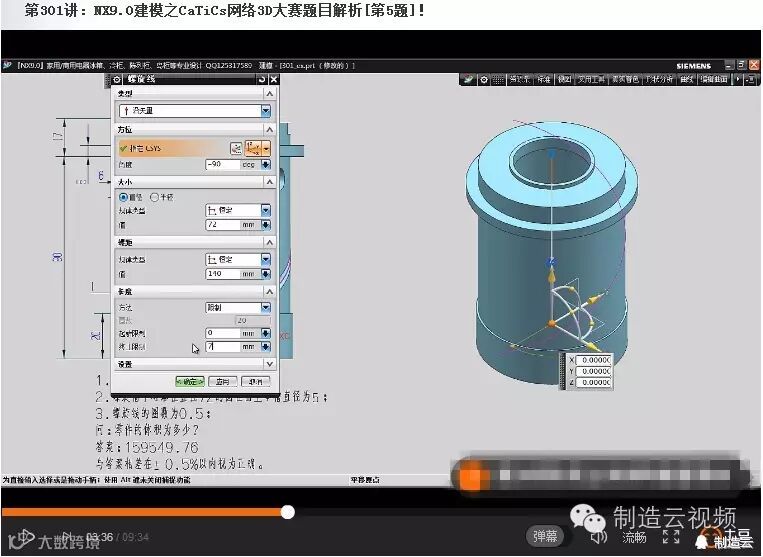Select the 流畅 video quality option
This screenshot has width=763, height=557.
(634, 537)
